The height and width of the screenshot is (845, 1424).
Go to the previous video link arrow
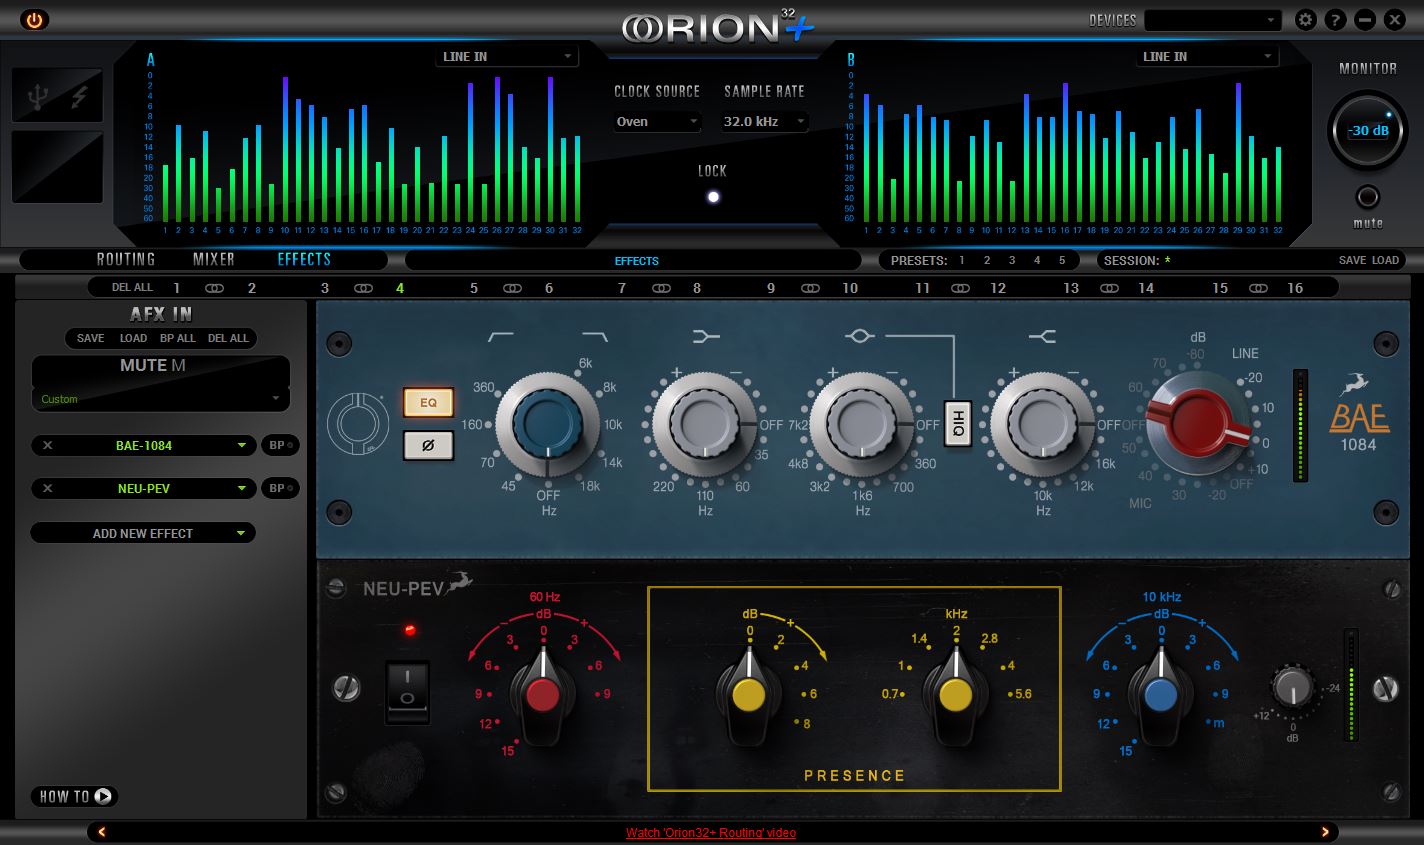point(101,832)
